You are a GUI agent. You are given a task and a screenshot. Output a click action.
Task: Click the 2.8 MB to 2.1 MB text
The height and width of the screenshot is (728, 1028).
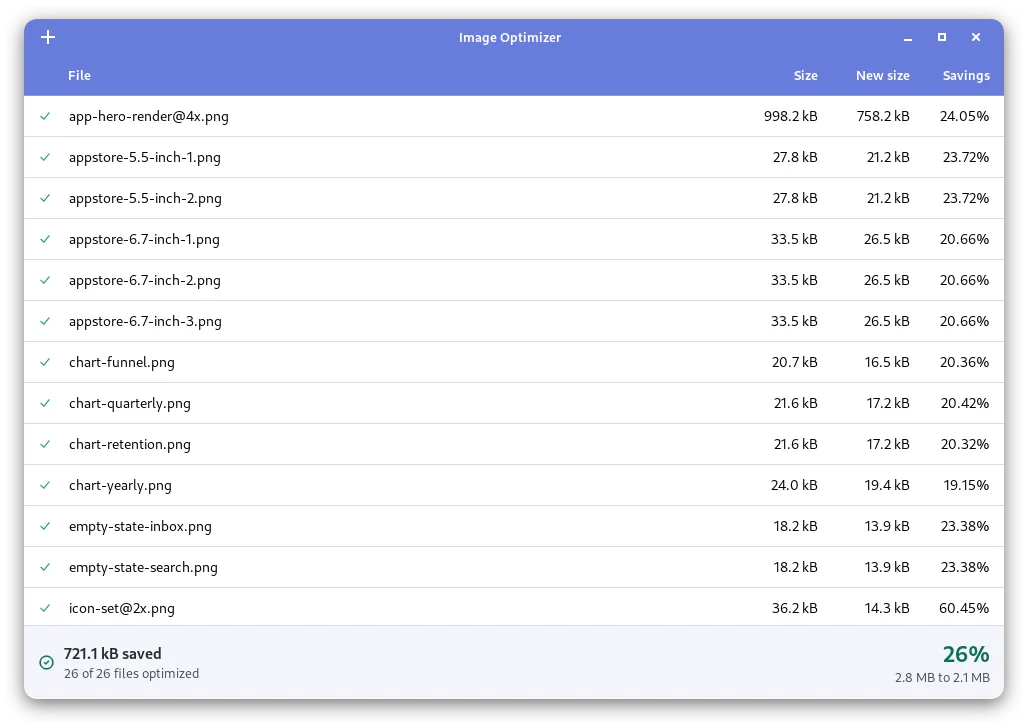point(942,677)
